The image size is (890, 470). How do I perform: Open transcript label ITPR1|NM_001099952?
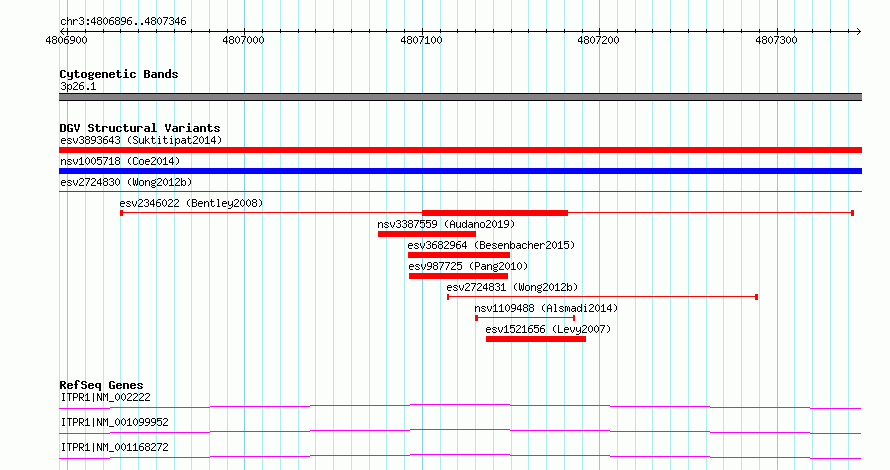click(x=114, y=422)
